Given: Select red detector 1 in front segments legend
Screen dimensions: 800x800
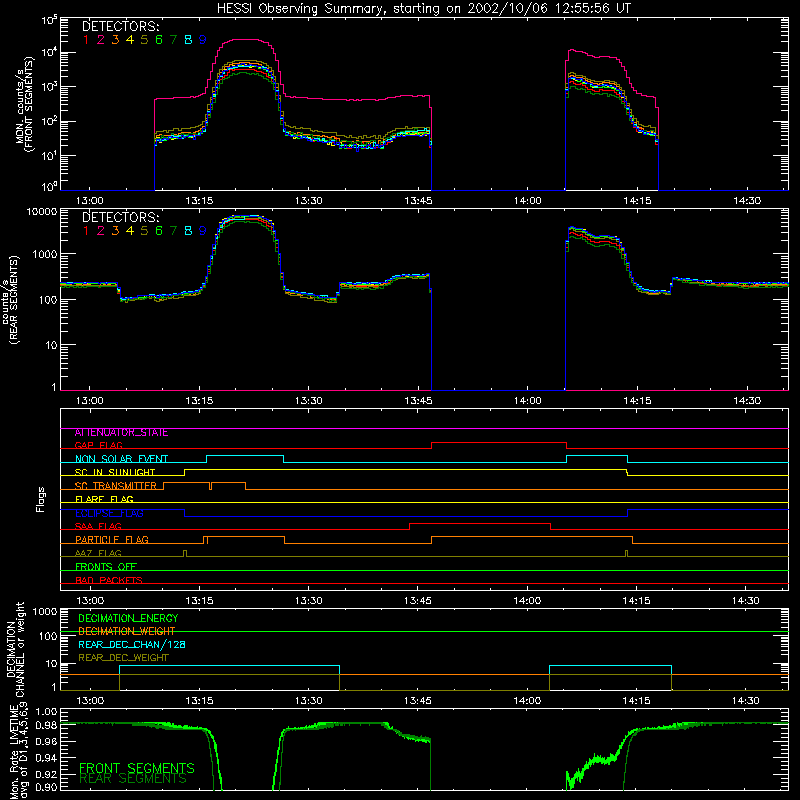Looking at the screenshot, I should pyautogui.click(x=86, y=40).
